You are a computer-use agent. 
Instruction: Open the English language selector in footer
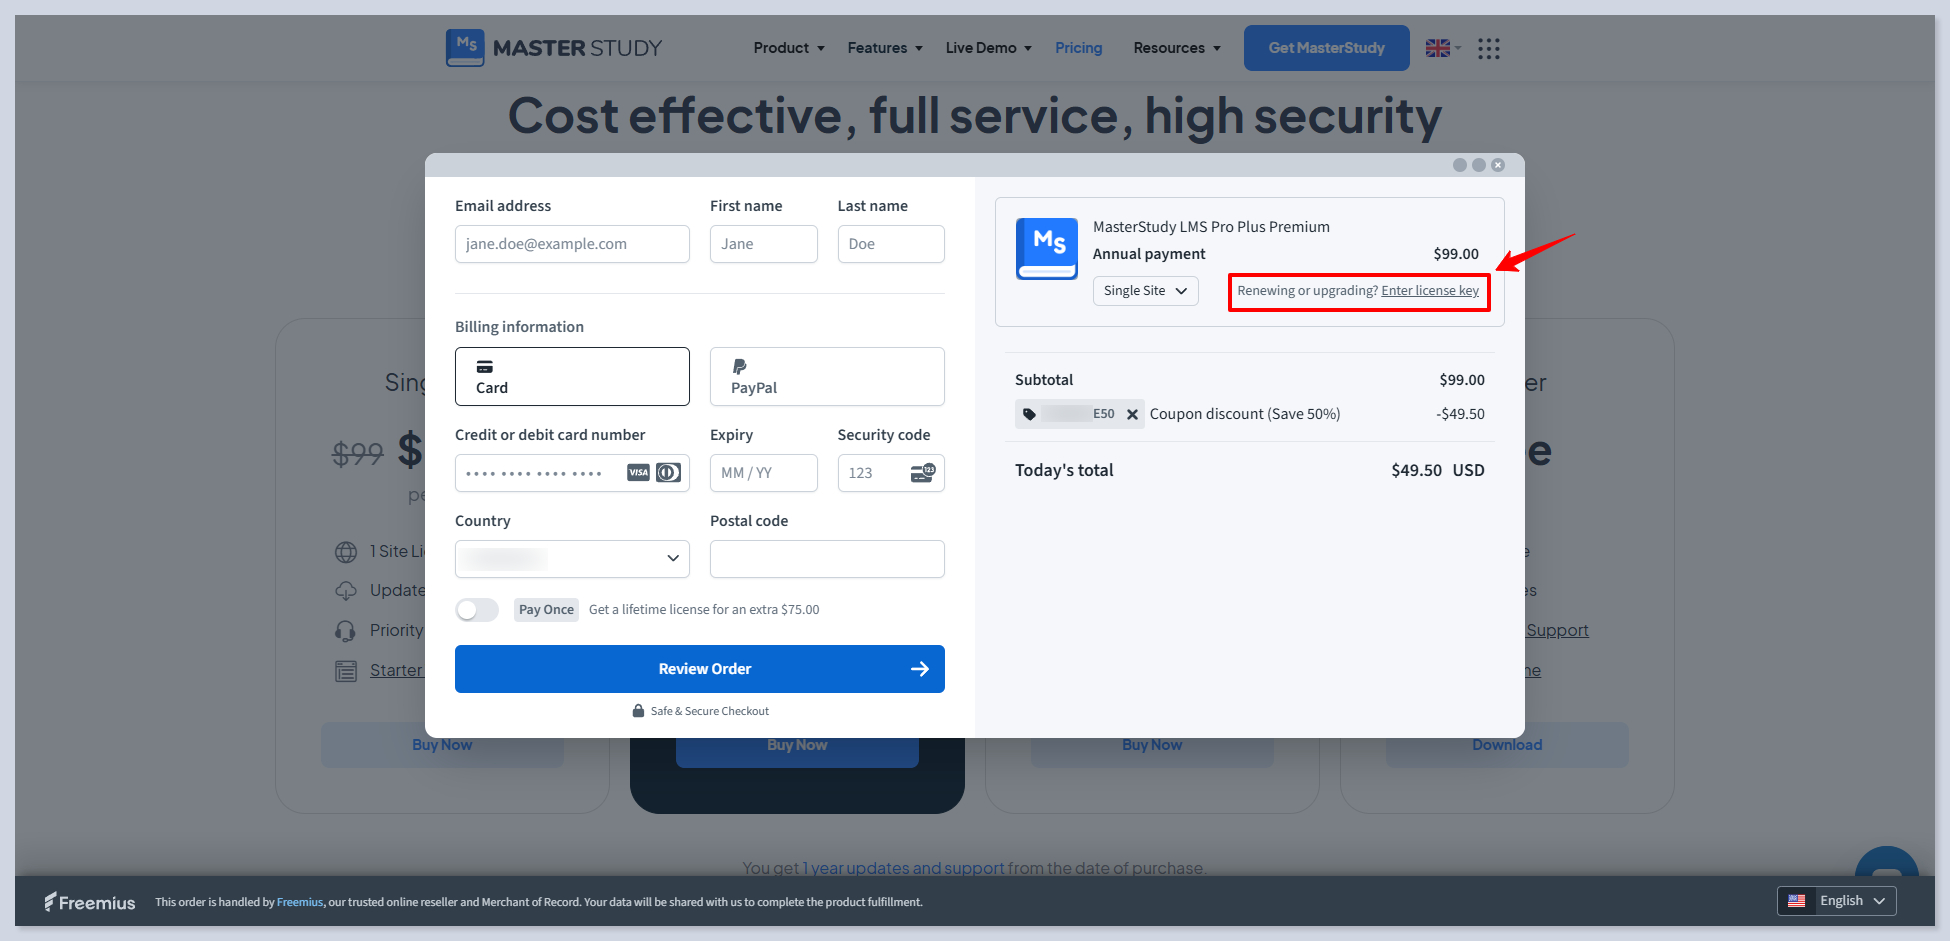click(1836, 901)
